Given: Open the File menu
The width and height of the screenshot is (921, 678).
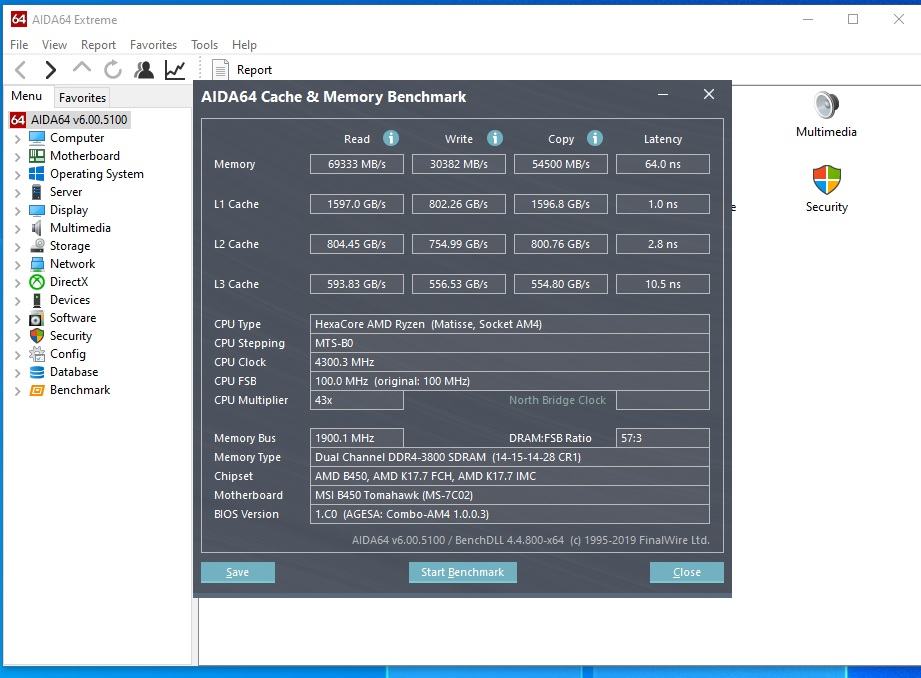Looking at the screenshot, I should (19, 45).
